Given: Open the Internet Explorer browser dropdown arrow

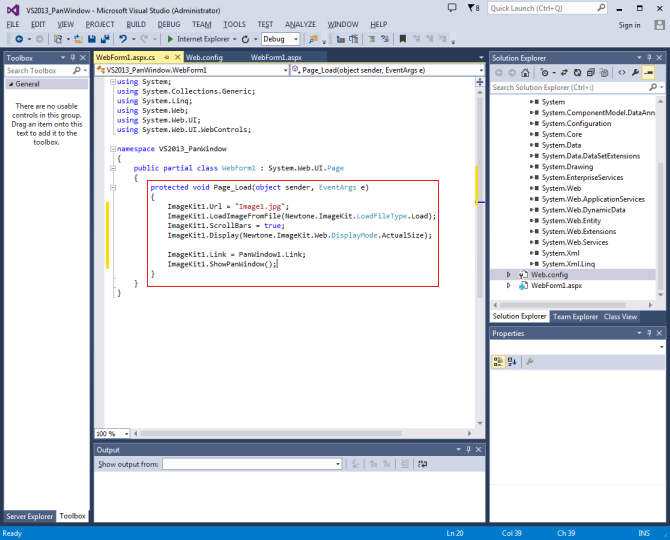Looking at the screenshot, I should coord(235,39).
